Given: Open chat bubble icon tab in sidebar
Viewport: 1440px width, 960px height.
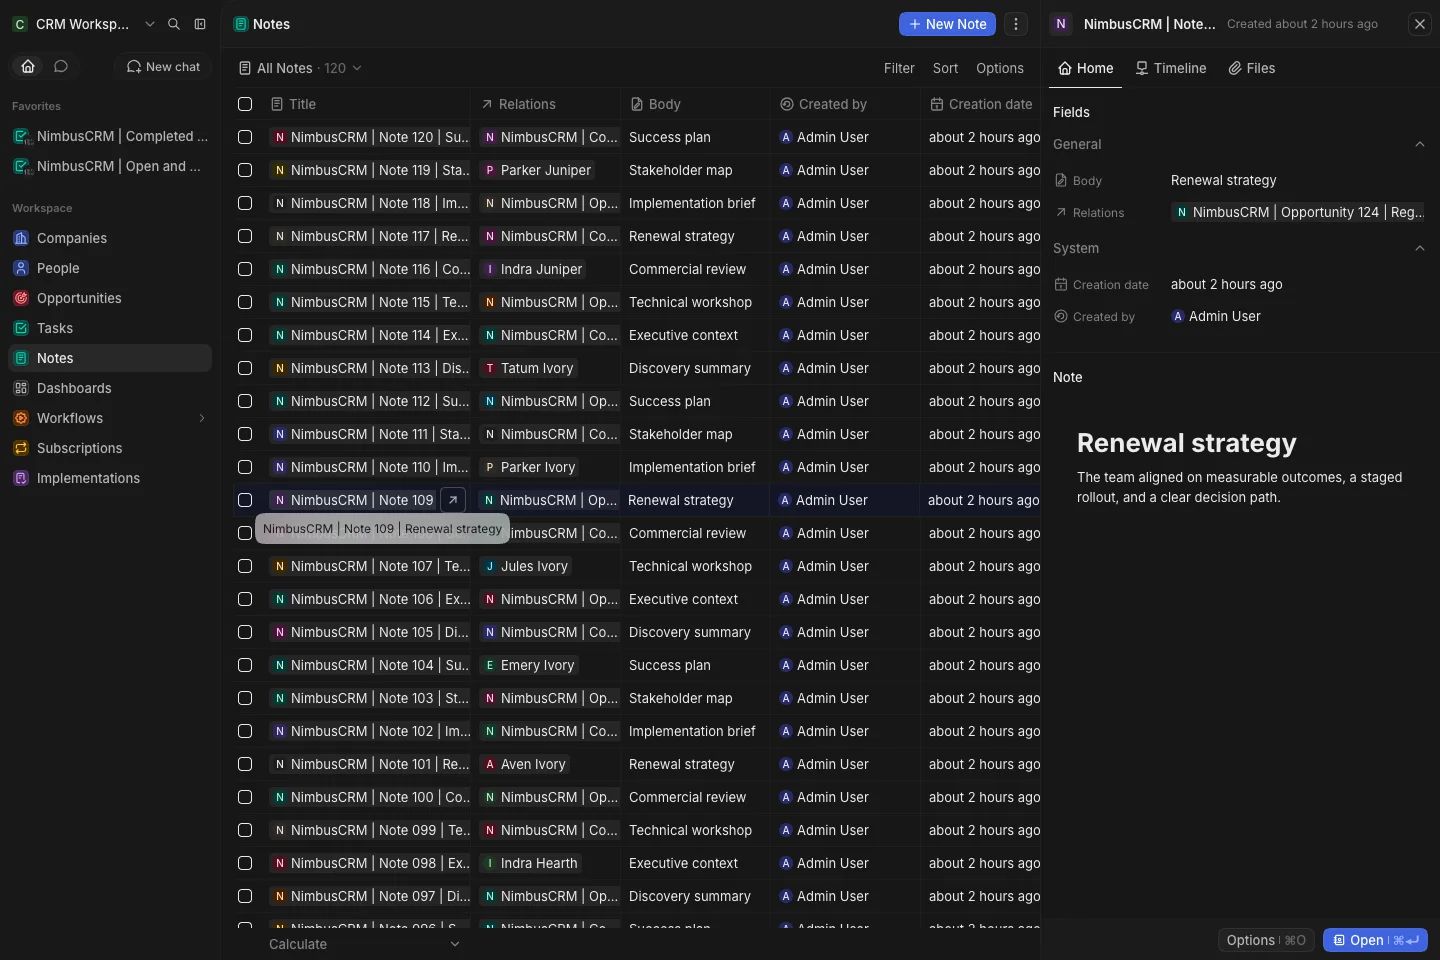Looking at the screenshot, I should pos(61,66).
